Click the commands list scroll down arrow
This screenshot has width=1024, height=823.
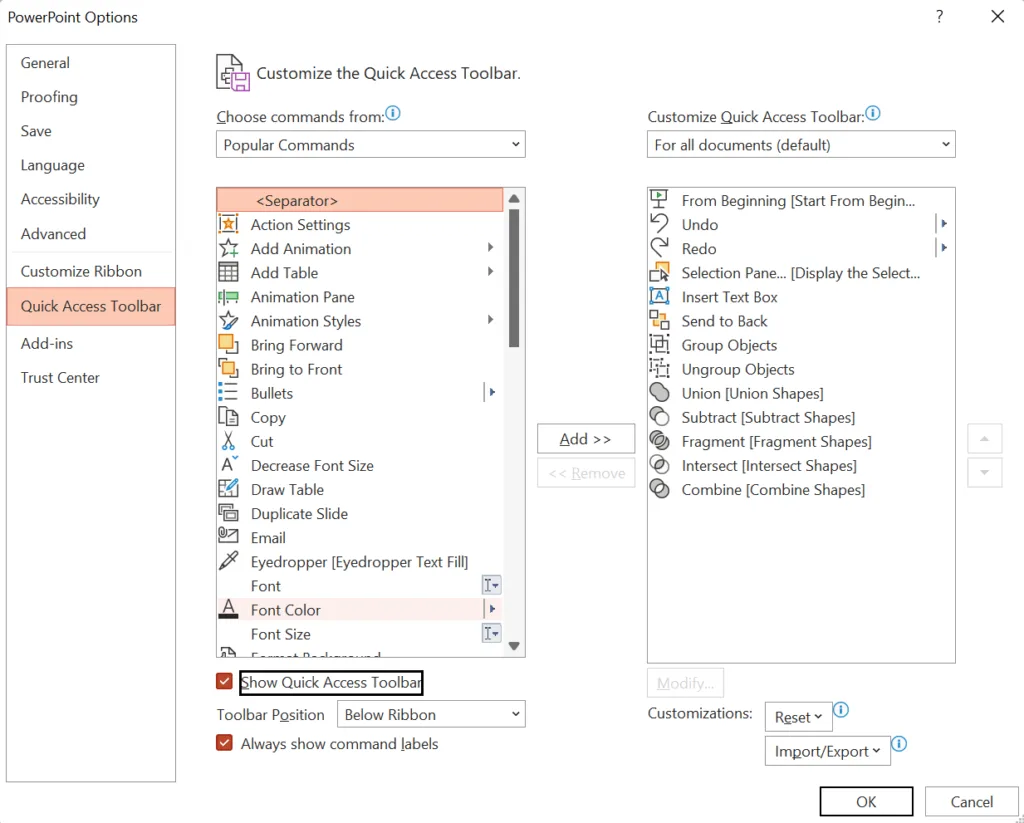(x=514, y=646)
